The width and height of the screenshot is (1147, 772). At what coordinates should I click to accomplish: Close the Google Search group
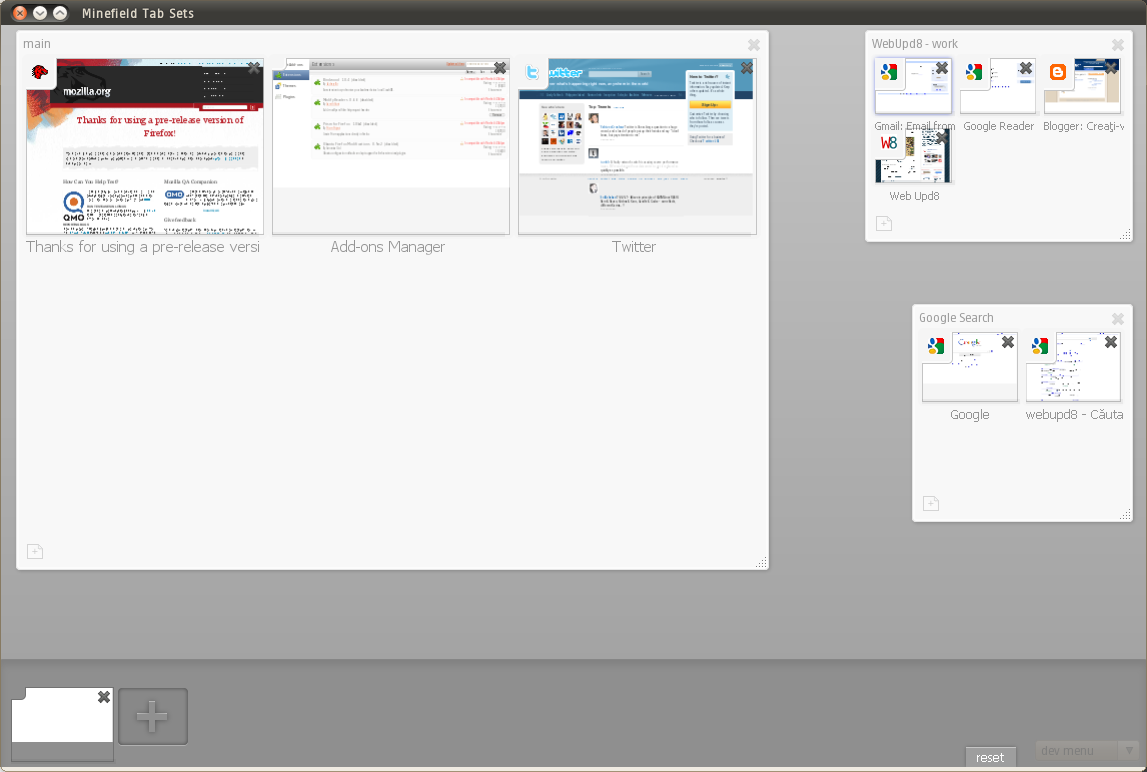1118,319
